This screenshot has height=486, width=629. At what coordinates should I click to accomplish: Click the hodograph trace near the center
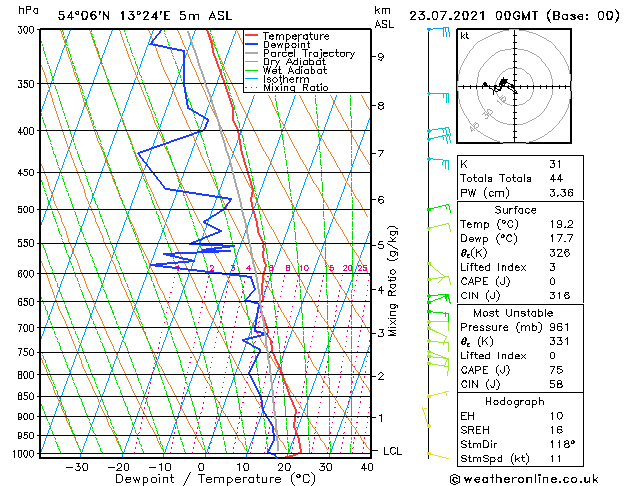tap(501, 86)
